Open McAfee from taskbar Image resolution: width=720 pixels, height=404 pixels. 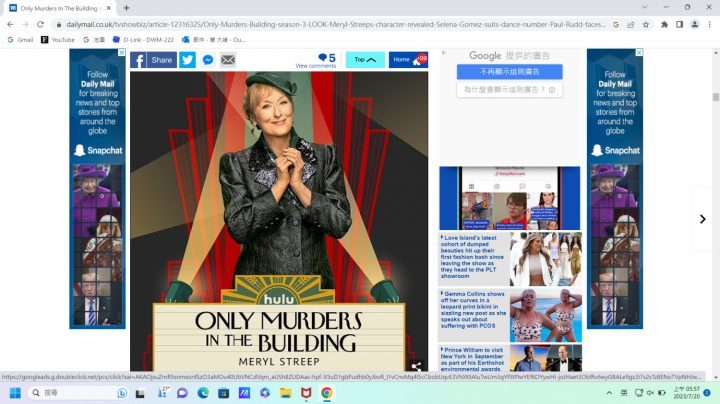tap(306, 393)
